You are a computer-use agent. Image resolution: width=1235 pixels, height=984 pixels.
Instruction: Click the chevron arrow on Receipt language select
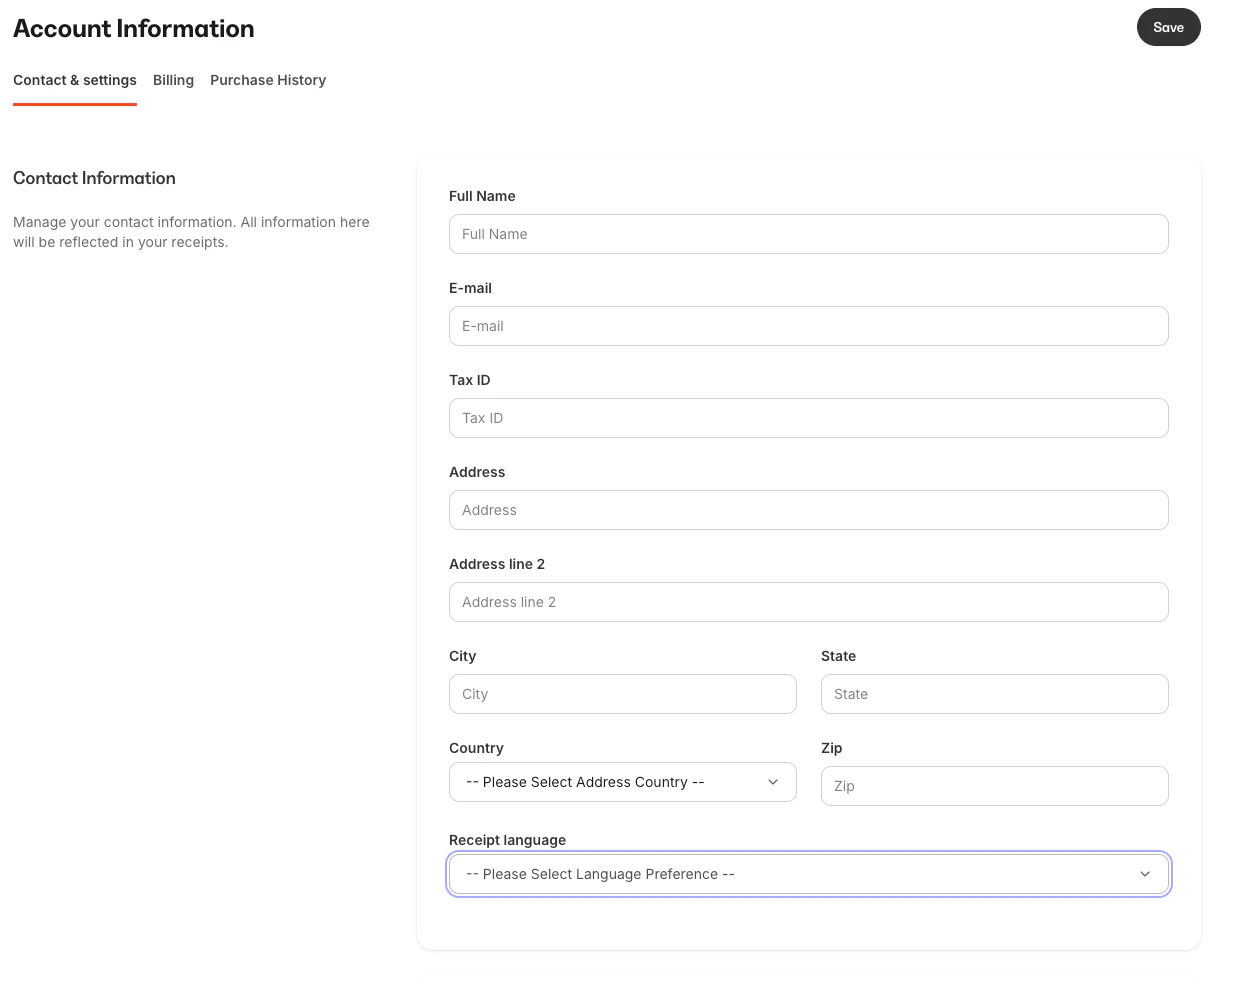pos(1145,874)
